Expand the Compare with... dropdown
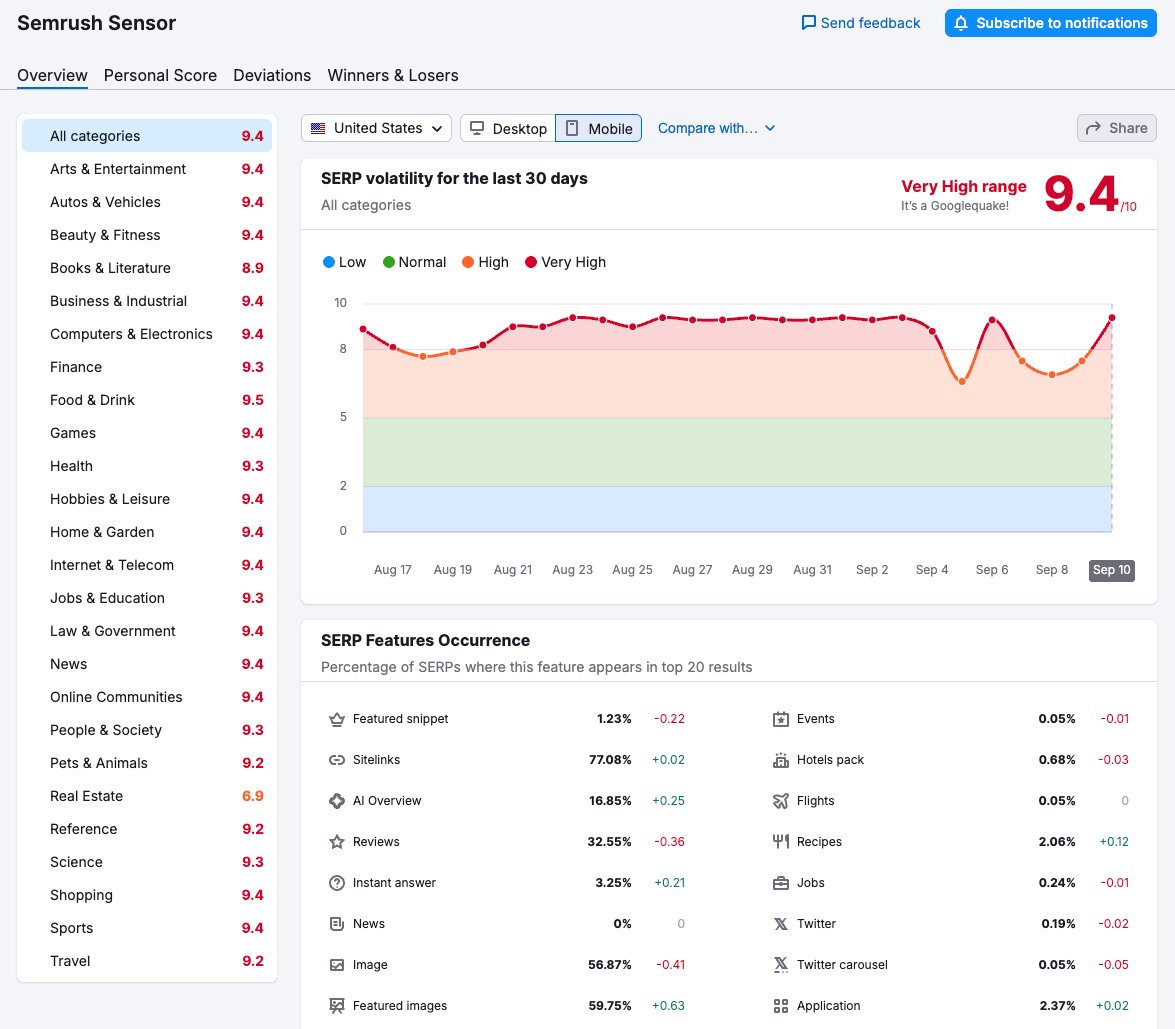 [717, 128]
